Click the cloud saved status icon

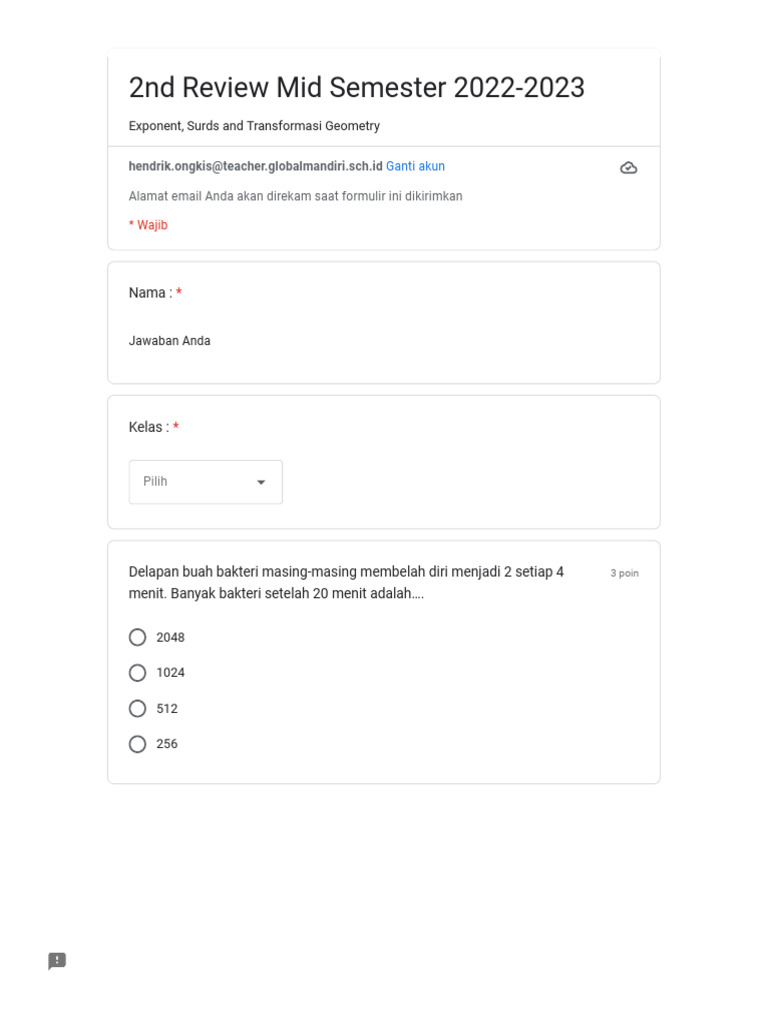point(628,168)
